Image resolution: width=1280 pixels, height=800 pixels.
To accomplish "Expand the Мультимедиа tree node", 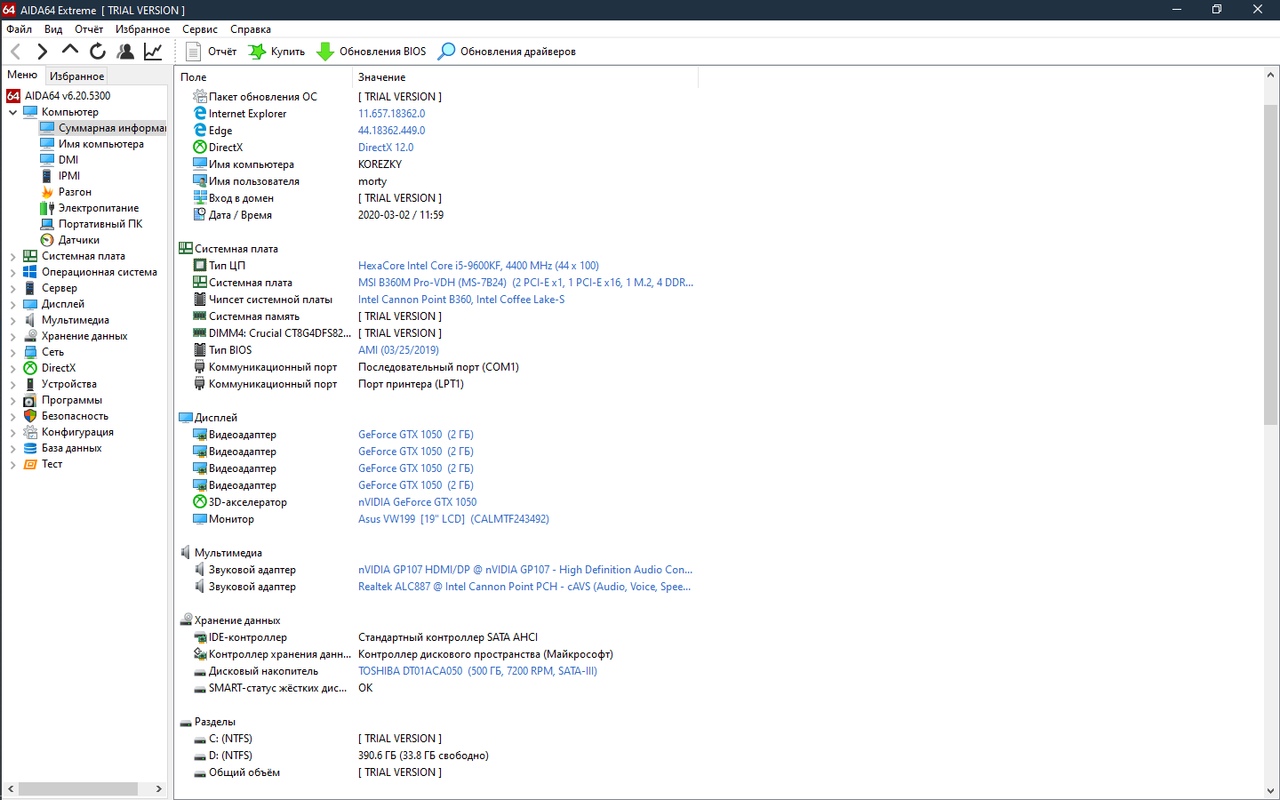I will 13,320.
